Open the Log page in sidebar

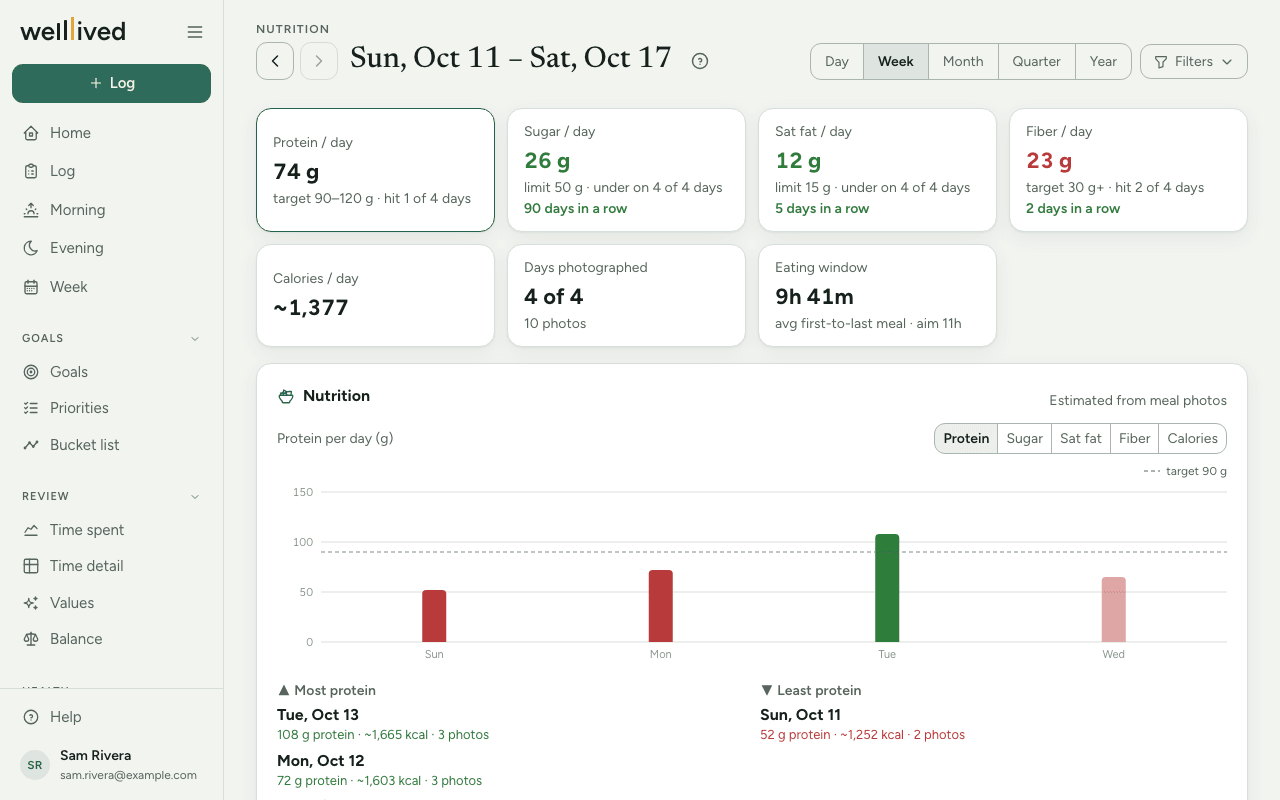coord(111,171)
